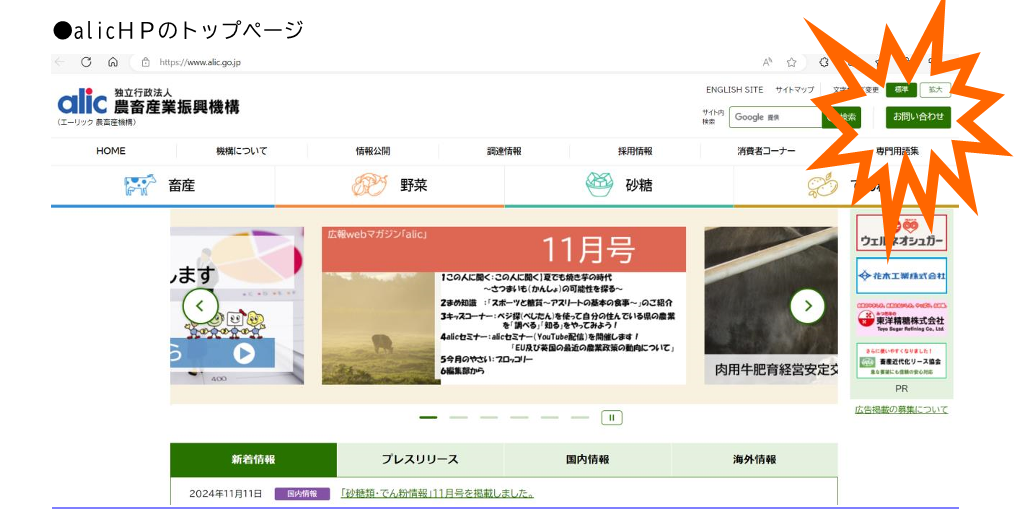Viewport: 1031px width, 519px height.
Task: Click the potato starch icon
Action: click(823, 185)
